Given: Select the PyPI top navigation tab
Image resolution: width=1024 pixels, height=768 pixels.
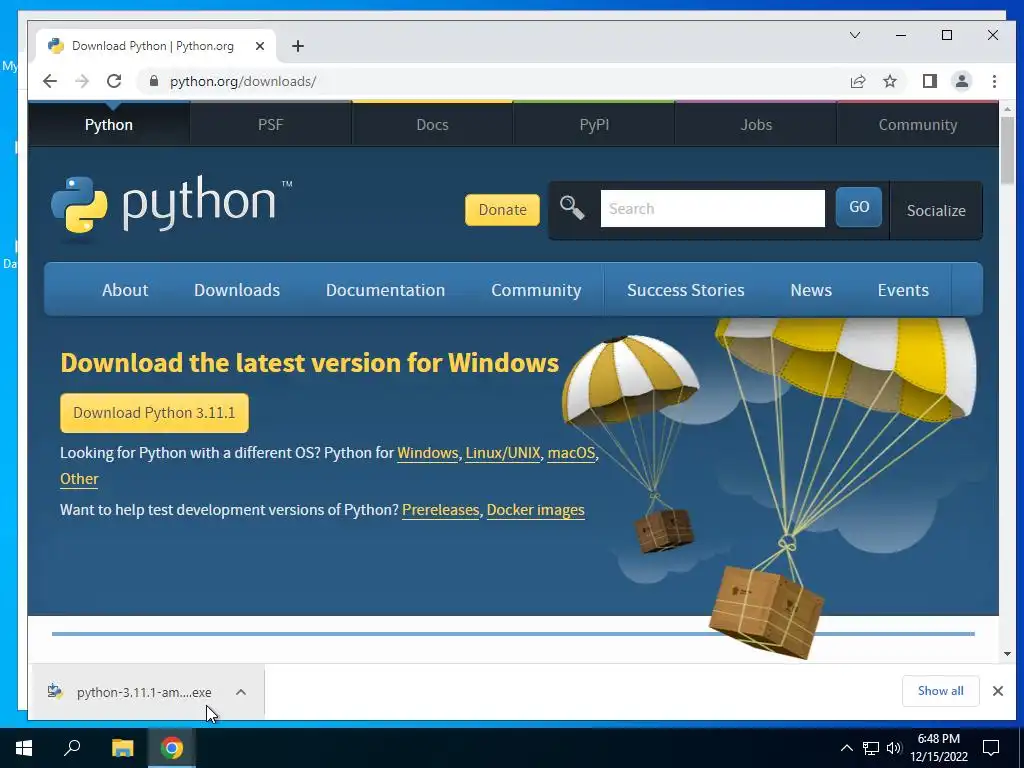Looking at the screenshot, I should 594,124.
